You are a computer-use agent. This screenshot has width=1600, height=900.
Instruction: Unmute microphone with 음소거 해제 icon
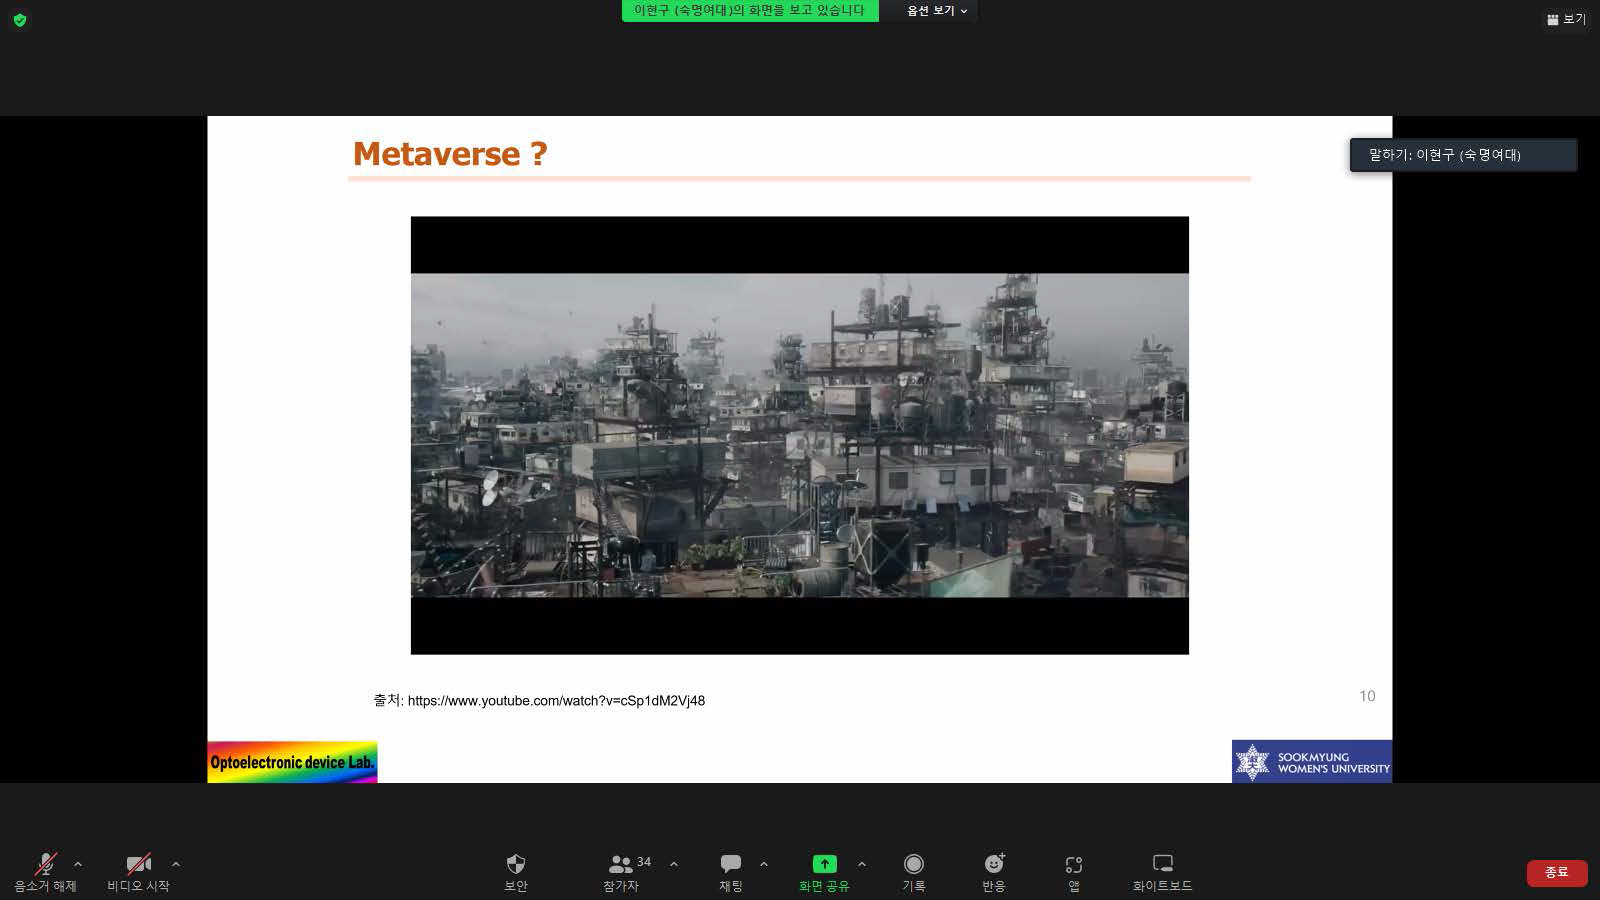click(x=45, y=872)
